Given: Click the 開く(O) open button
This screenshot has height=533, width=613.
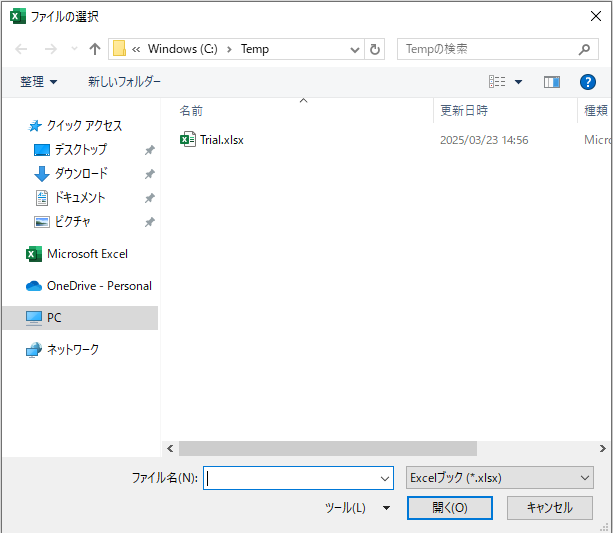Looking at the screenshot, I should pyautogui.click(x=450, y=508).
